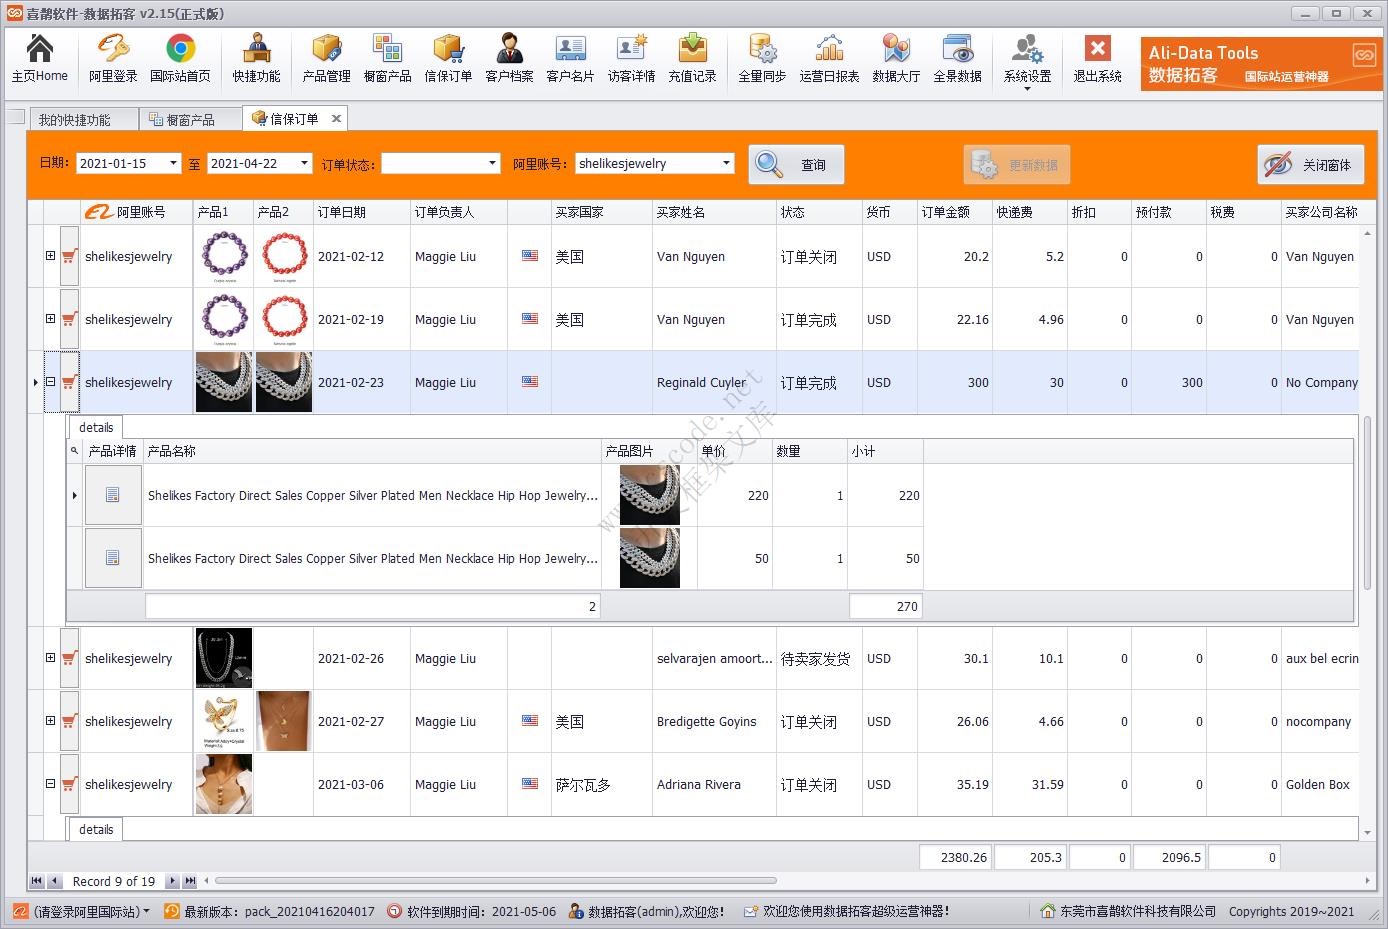Click buyer name selvarajen amoort cell
This screenshot has height=929, width=1388.
[x=714, y=659]
